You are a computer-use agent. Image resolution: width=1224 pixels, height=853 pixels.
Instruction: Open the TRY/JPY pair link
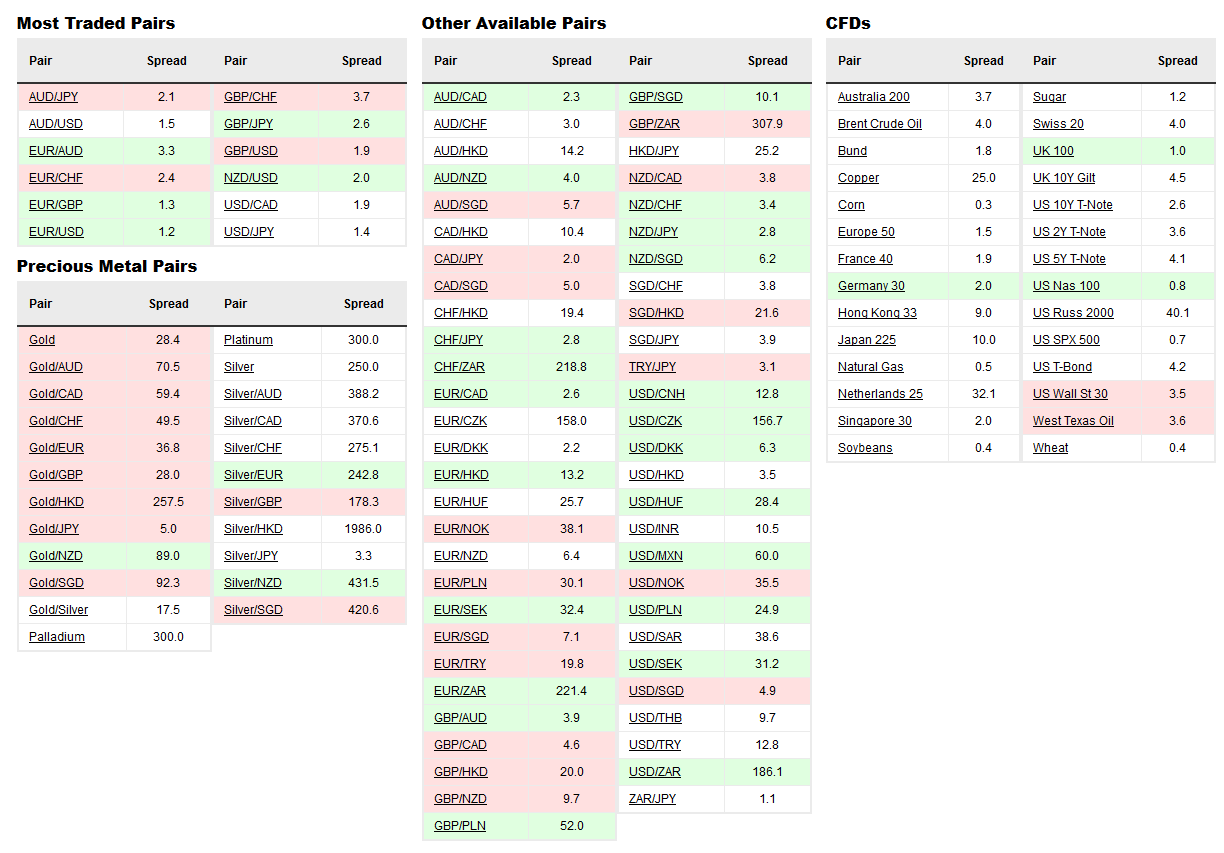tap(652, 367)
